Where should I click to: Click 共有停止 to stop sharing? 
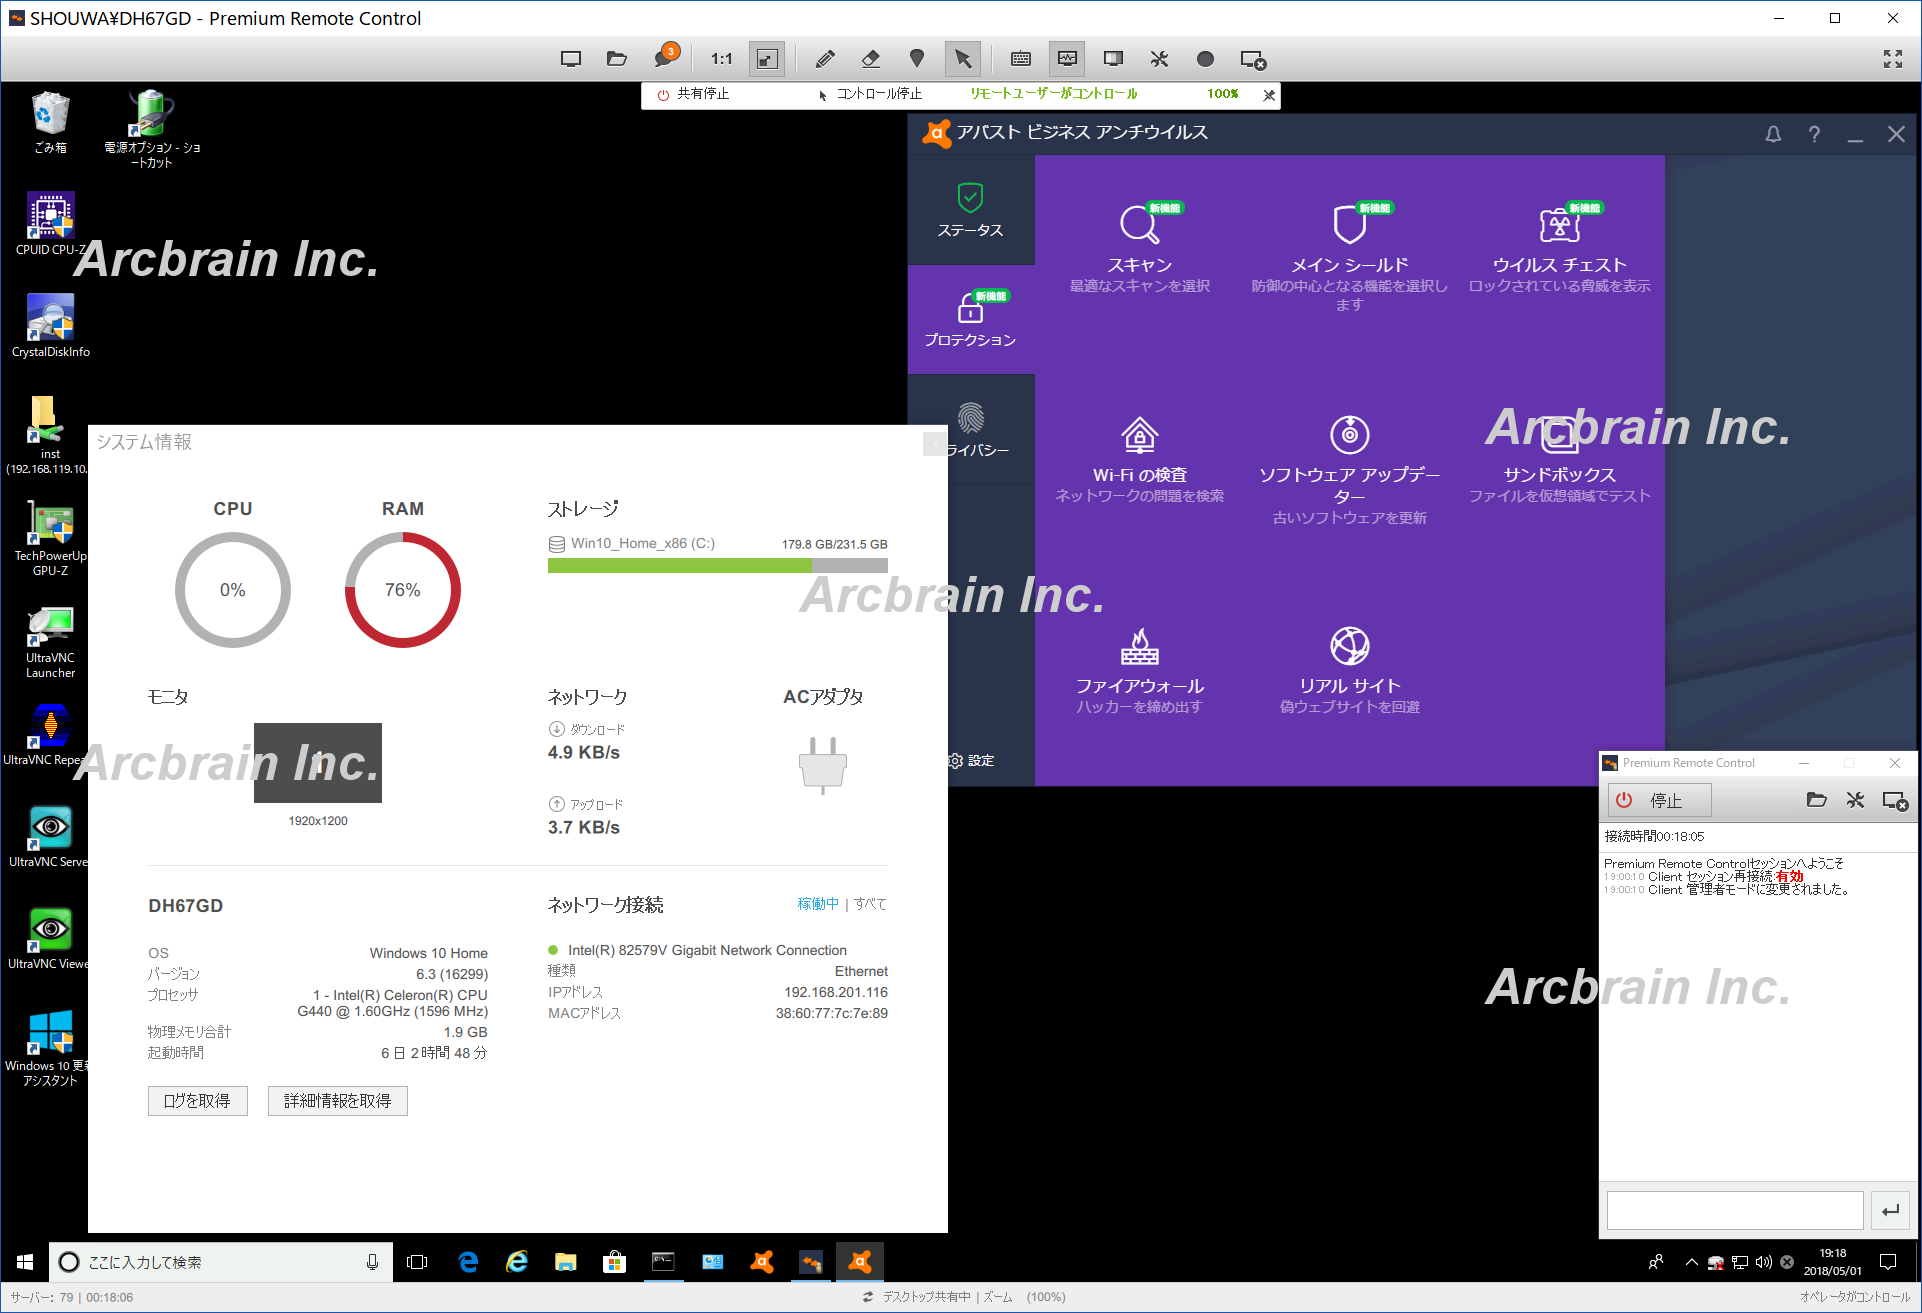pyautogui.click(x=693, y=94)
